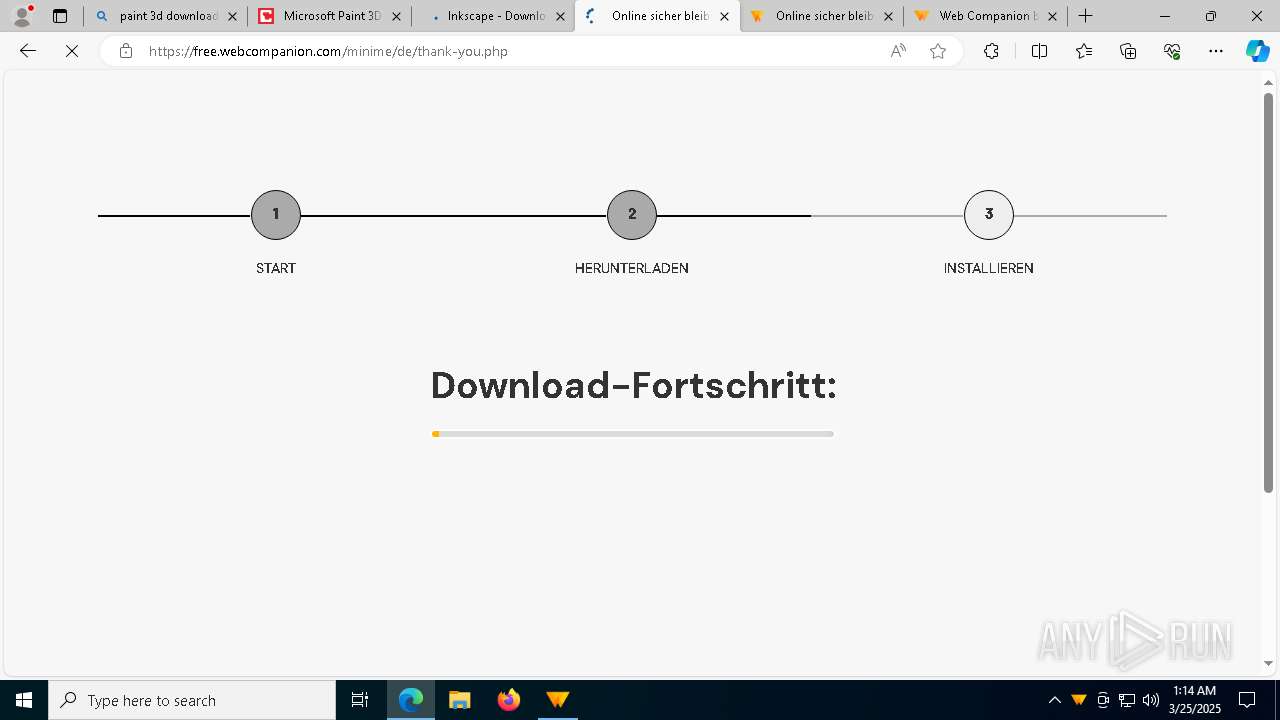
Task: Open the Windows Start menu
Action: [x=24, y=700]
